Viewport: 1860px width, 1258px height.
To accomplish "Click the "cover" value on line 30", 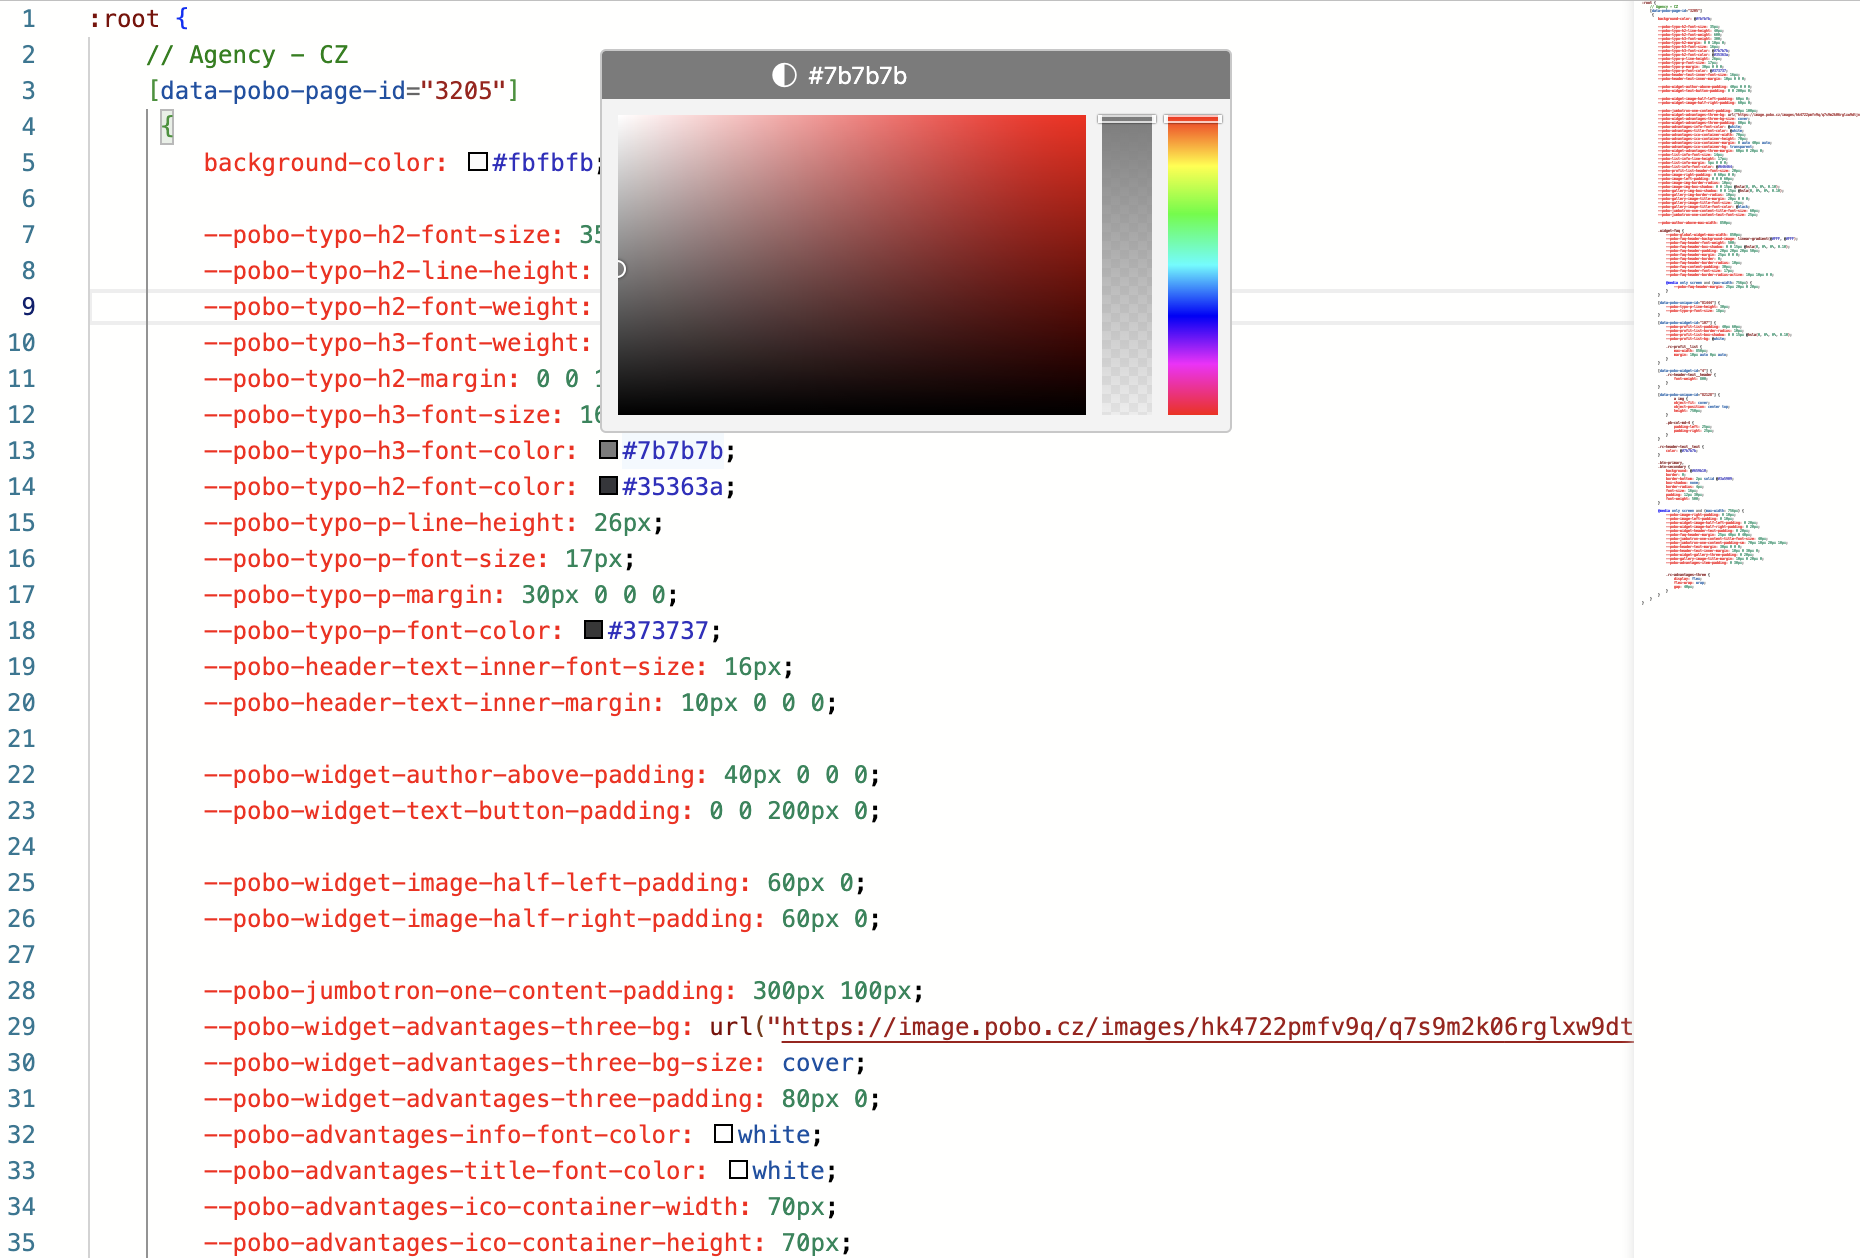I will point(817,1063).
